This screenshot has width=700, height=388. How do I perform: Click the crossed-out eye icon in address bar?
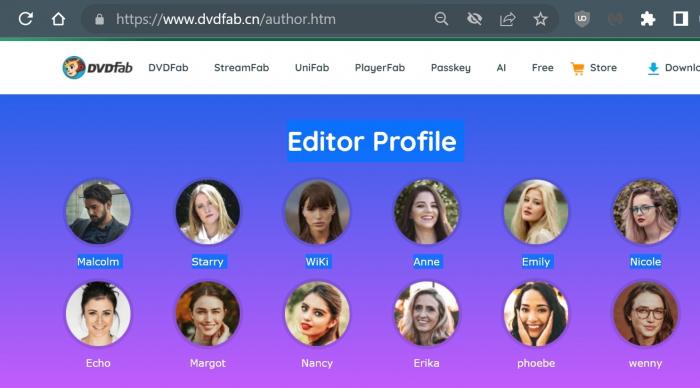pyautogui.click(x=474, y=19)
